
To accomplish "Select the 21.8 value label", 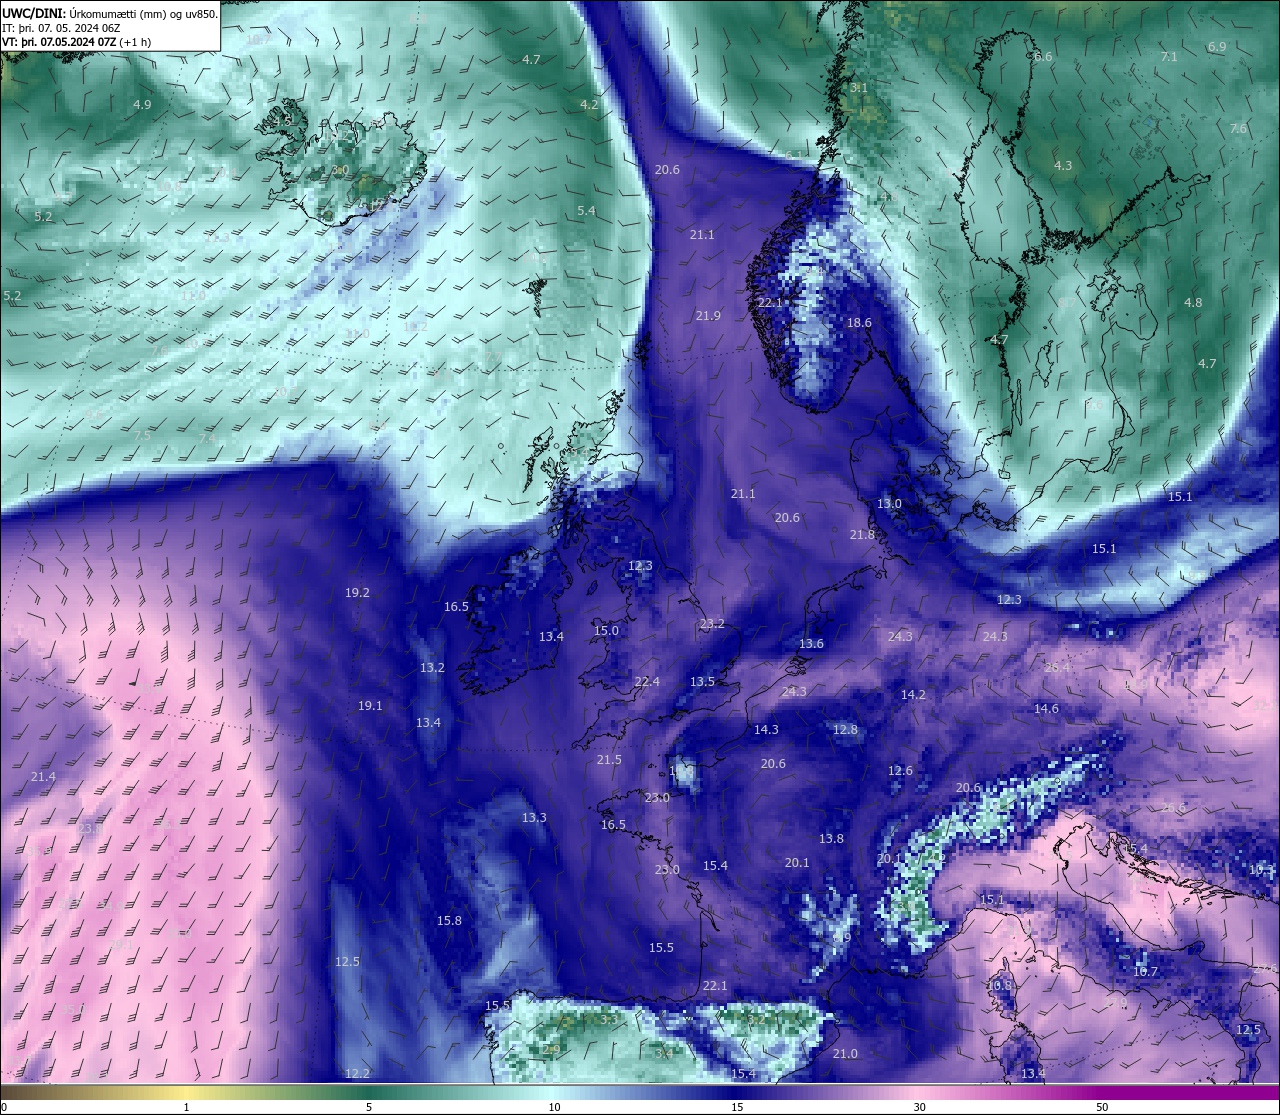I will [862, 534].
